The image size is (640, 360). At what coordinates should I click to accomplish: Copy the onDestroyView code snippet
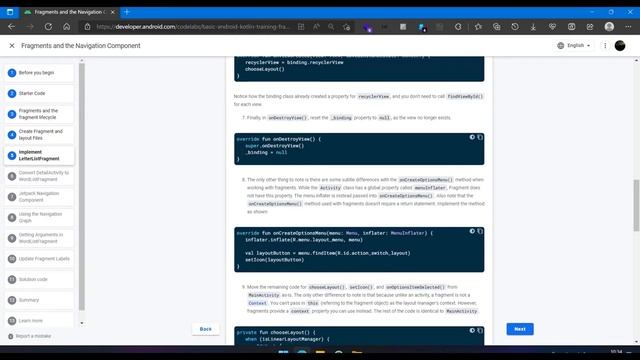[x=480, y=138]
